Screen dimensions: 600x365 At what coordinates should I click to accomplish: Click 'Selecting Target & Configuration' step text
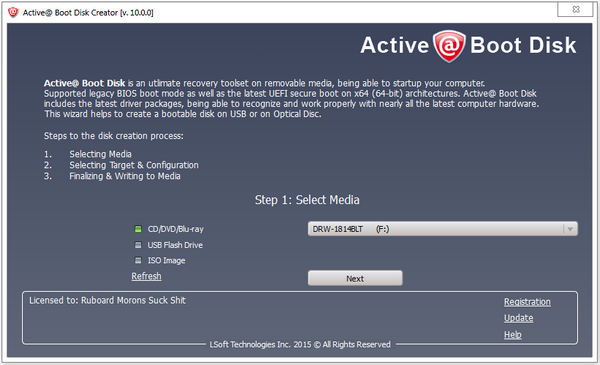pyautogui.click(x=134, y=165)
